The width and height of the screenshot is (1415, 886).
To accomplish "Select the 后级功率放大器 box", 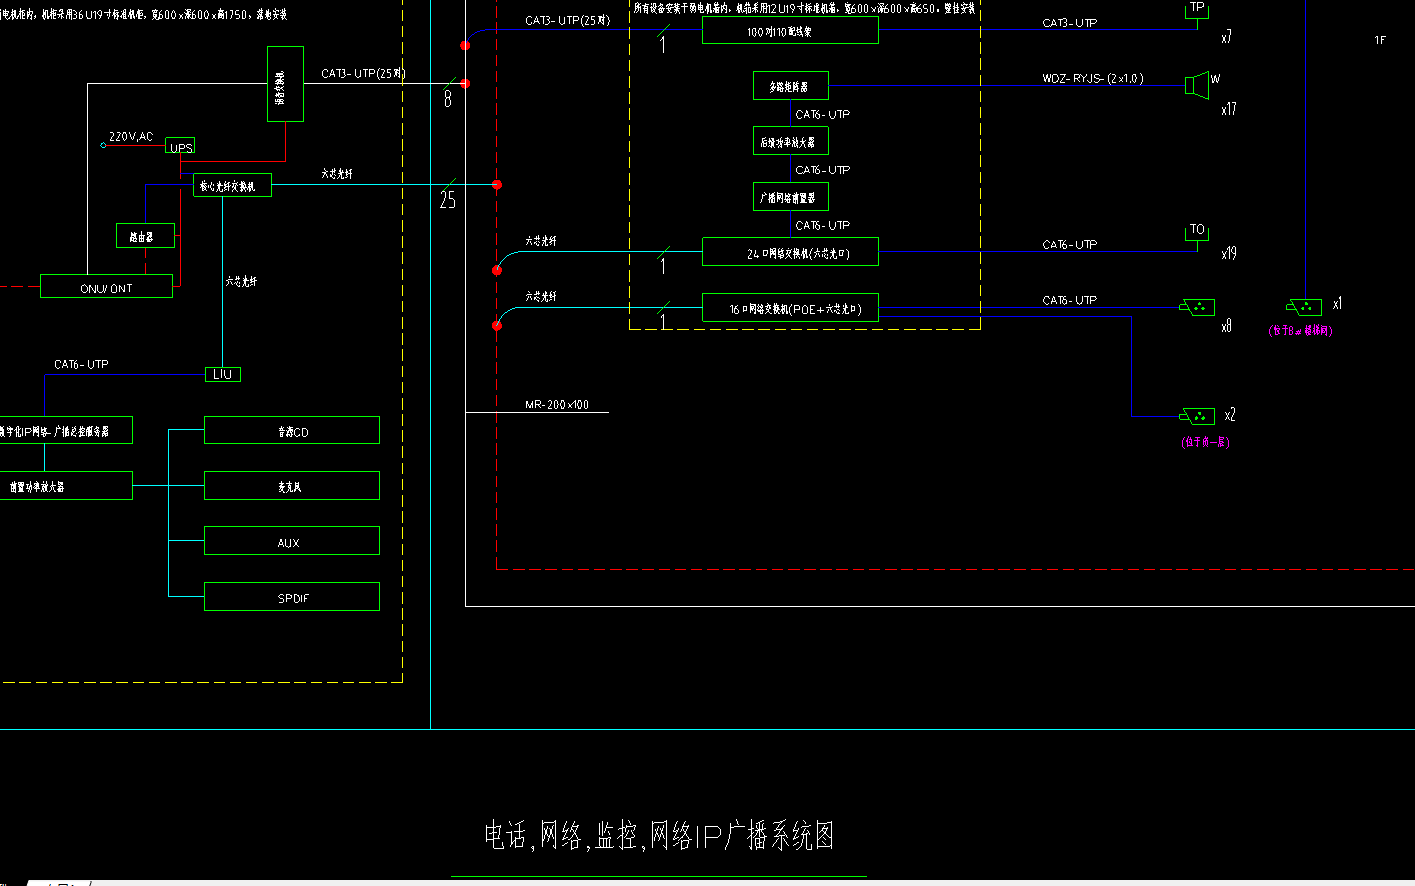I will coord(791,141).
